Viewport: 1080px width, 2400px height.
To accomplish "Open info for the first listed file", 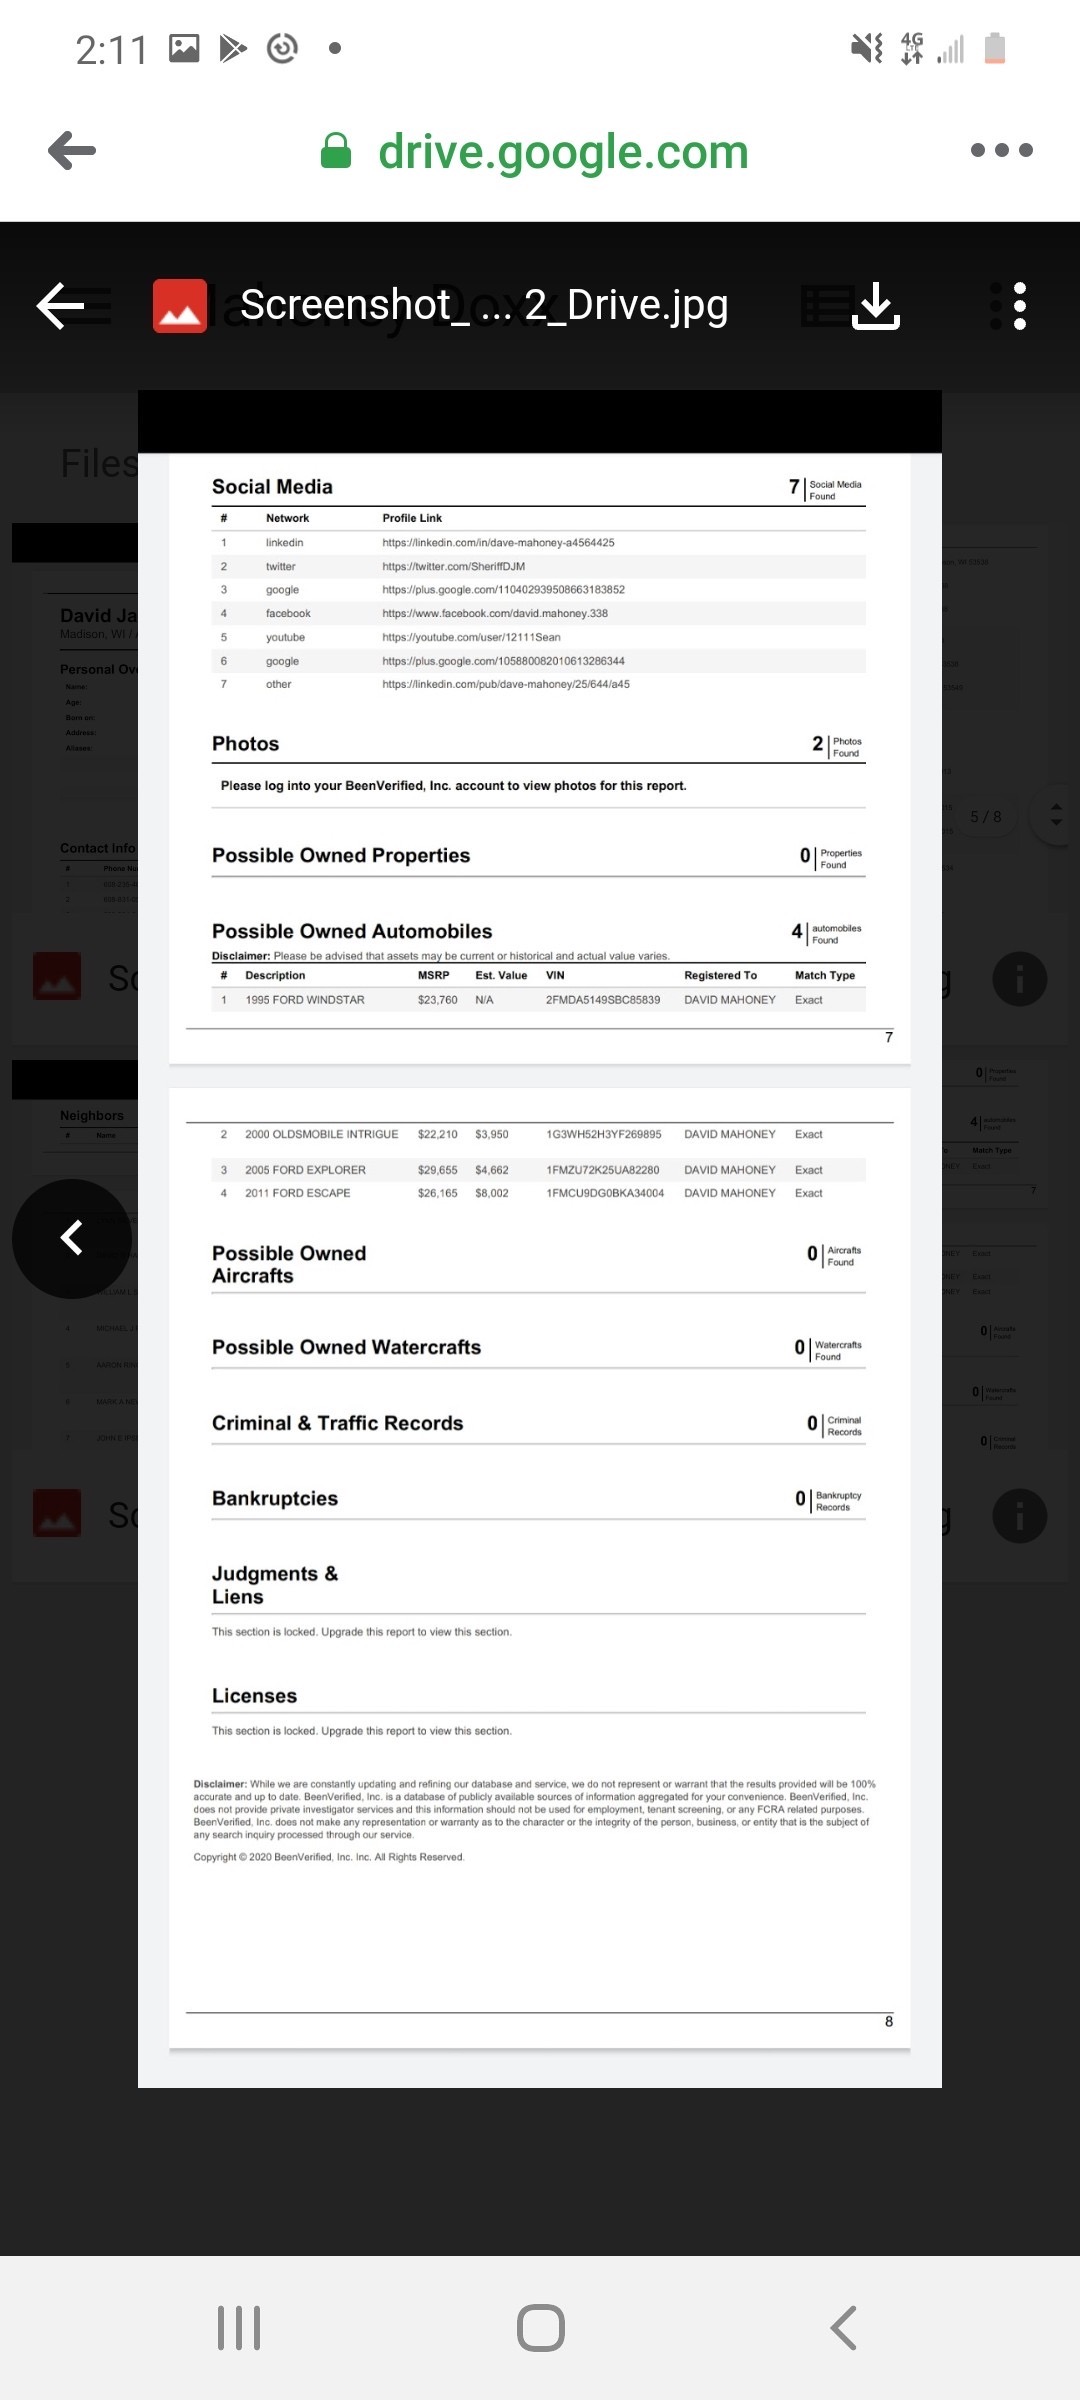I will tap(1019, 979).
